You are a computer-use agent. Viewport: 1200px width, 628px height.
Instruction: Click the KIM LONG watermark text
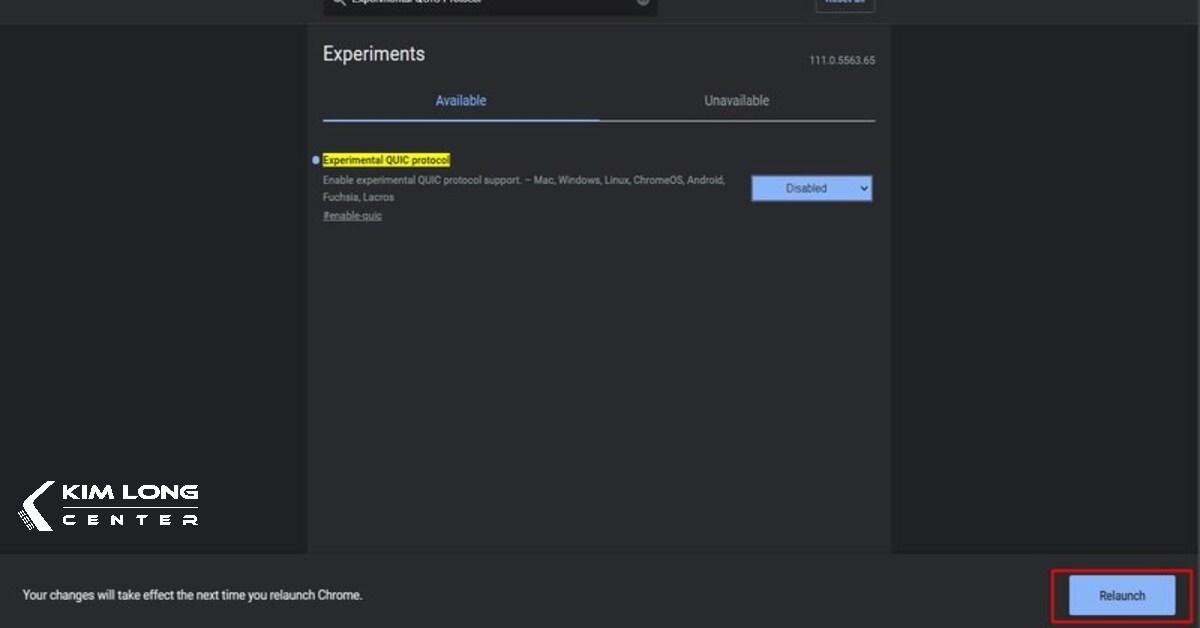tap(130, 493)
